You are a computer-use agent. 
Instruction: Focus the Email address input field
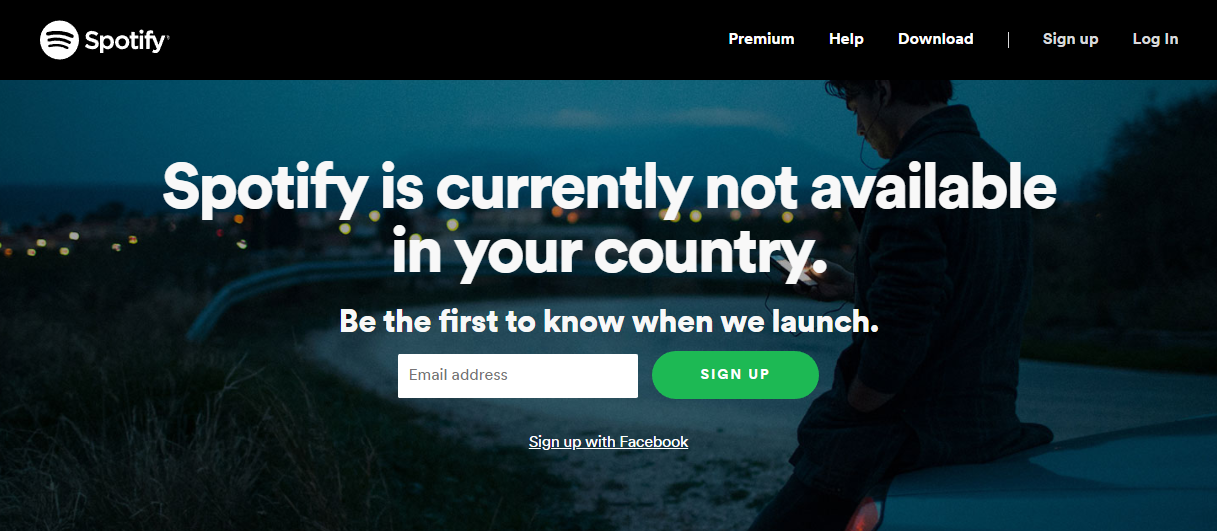(518, 375)
